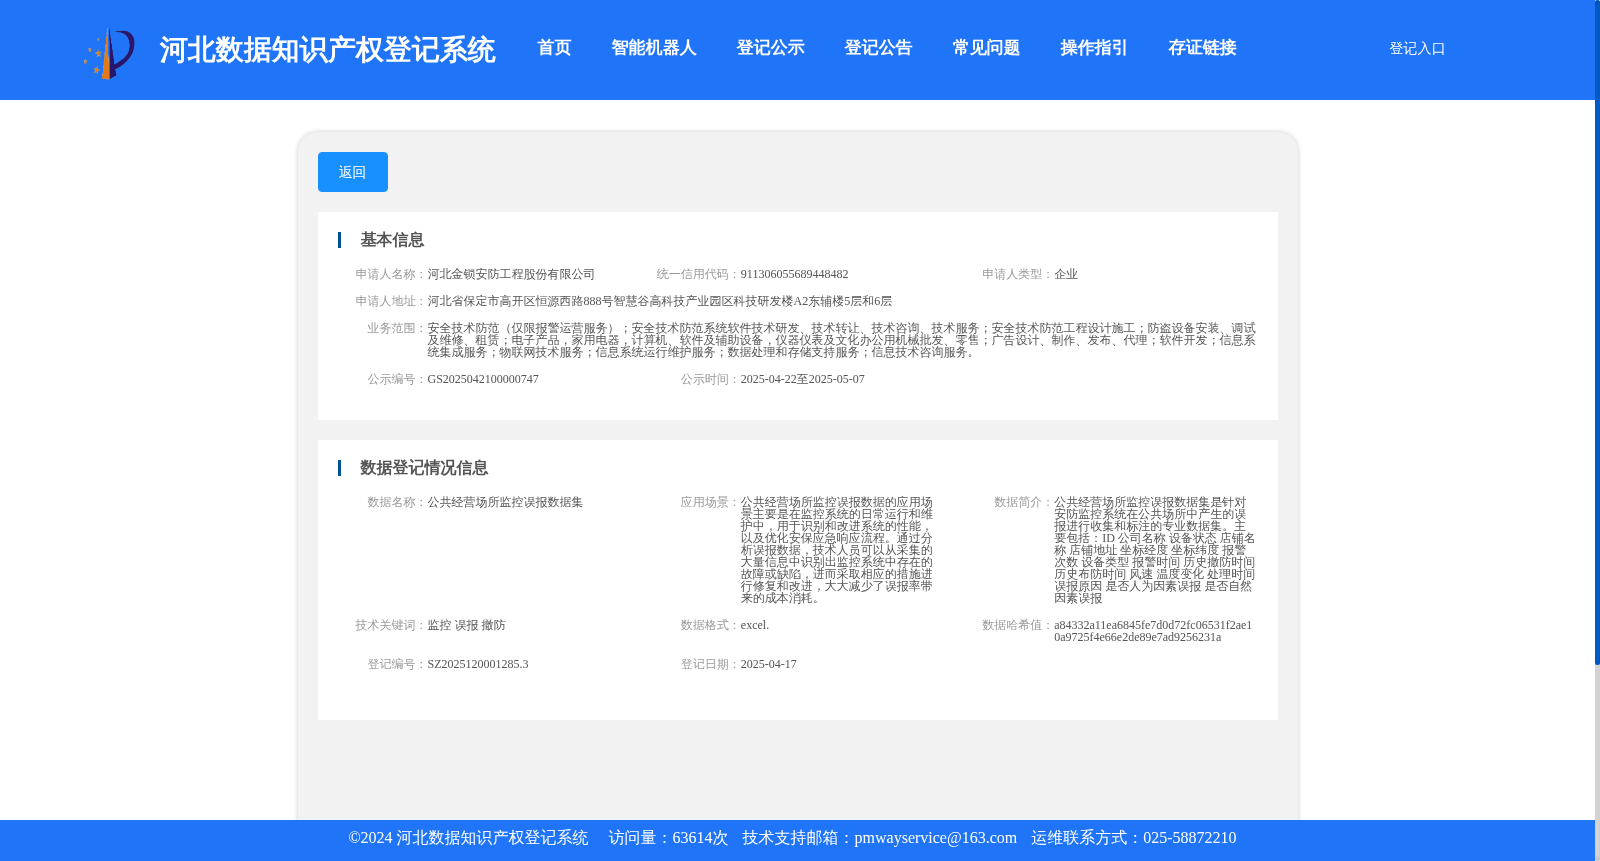Click the 申请人类型 label
This screenshot has height=861, width=1600.
click(x=1016, y=274)
